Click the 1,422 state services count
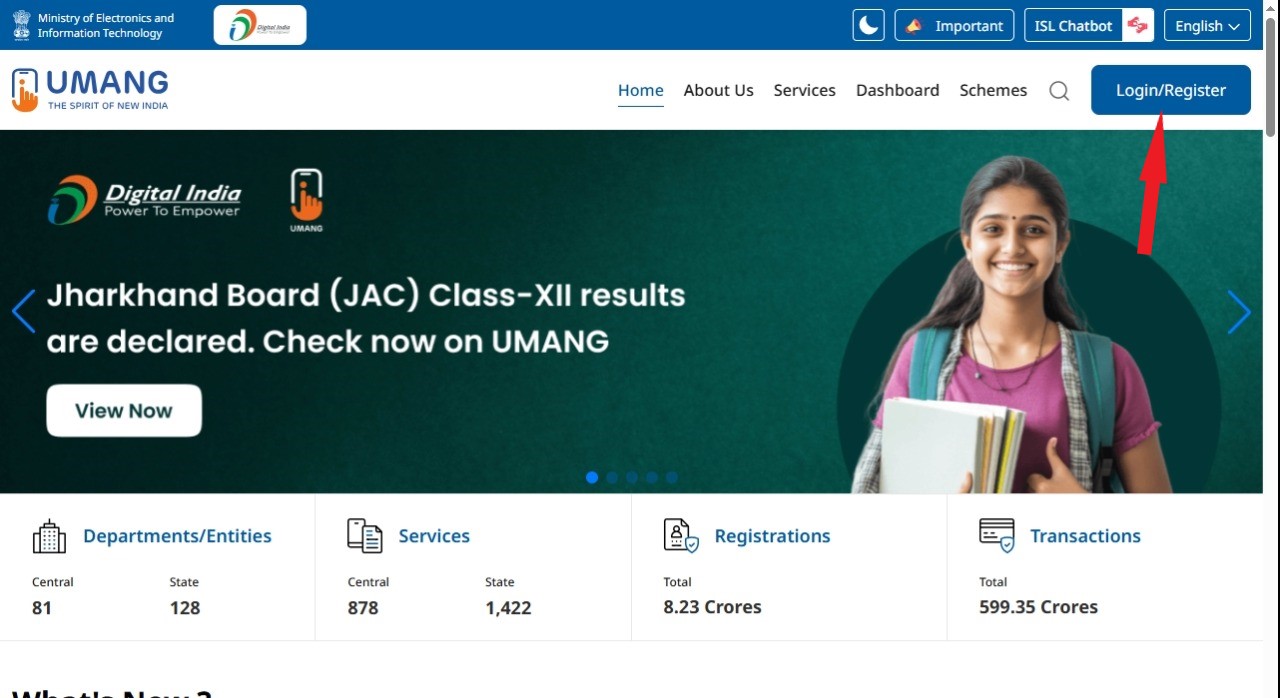This screenshot has height=698, width=1280. (x=508, y=608)
